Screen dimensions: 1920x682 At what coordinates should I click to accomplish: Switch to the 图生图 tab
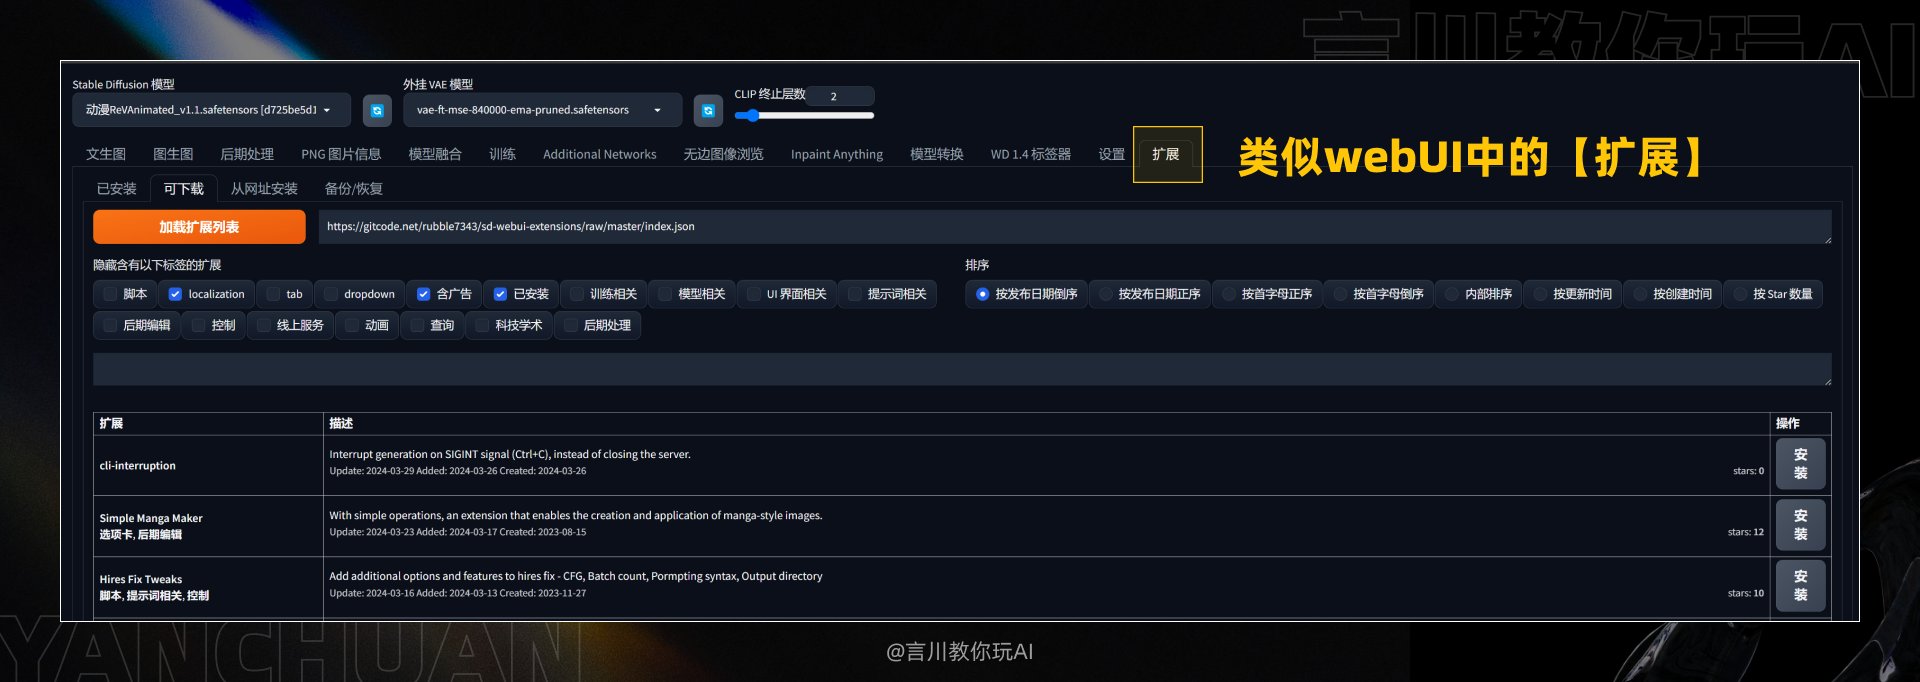(x=173, y=154)
